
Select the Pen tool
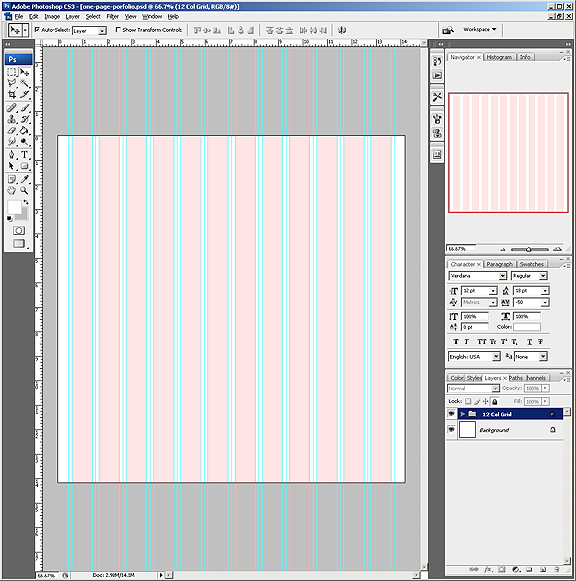[11, 155]
